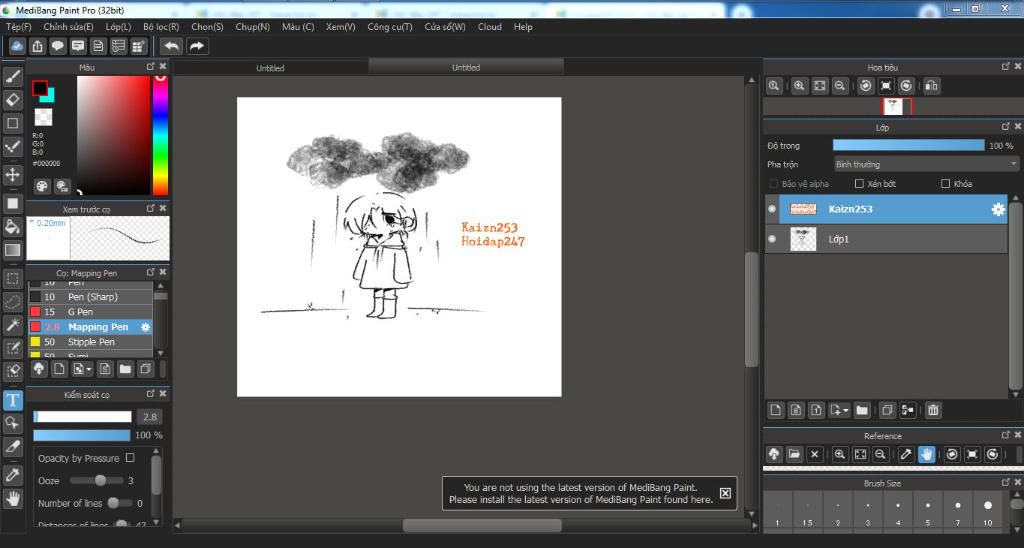
Task: Delete the selected layer with trash icon
Action: pyautogui.click(x=933, y=410)
